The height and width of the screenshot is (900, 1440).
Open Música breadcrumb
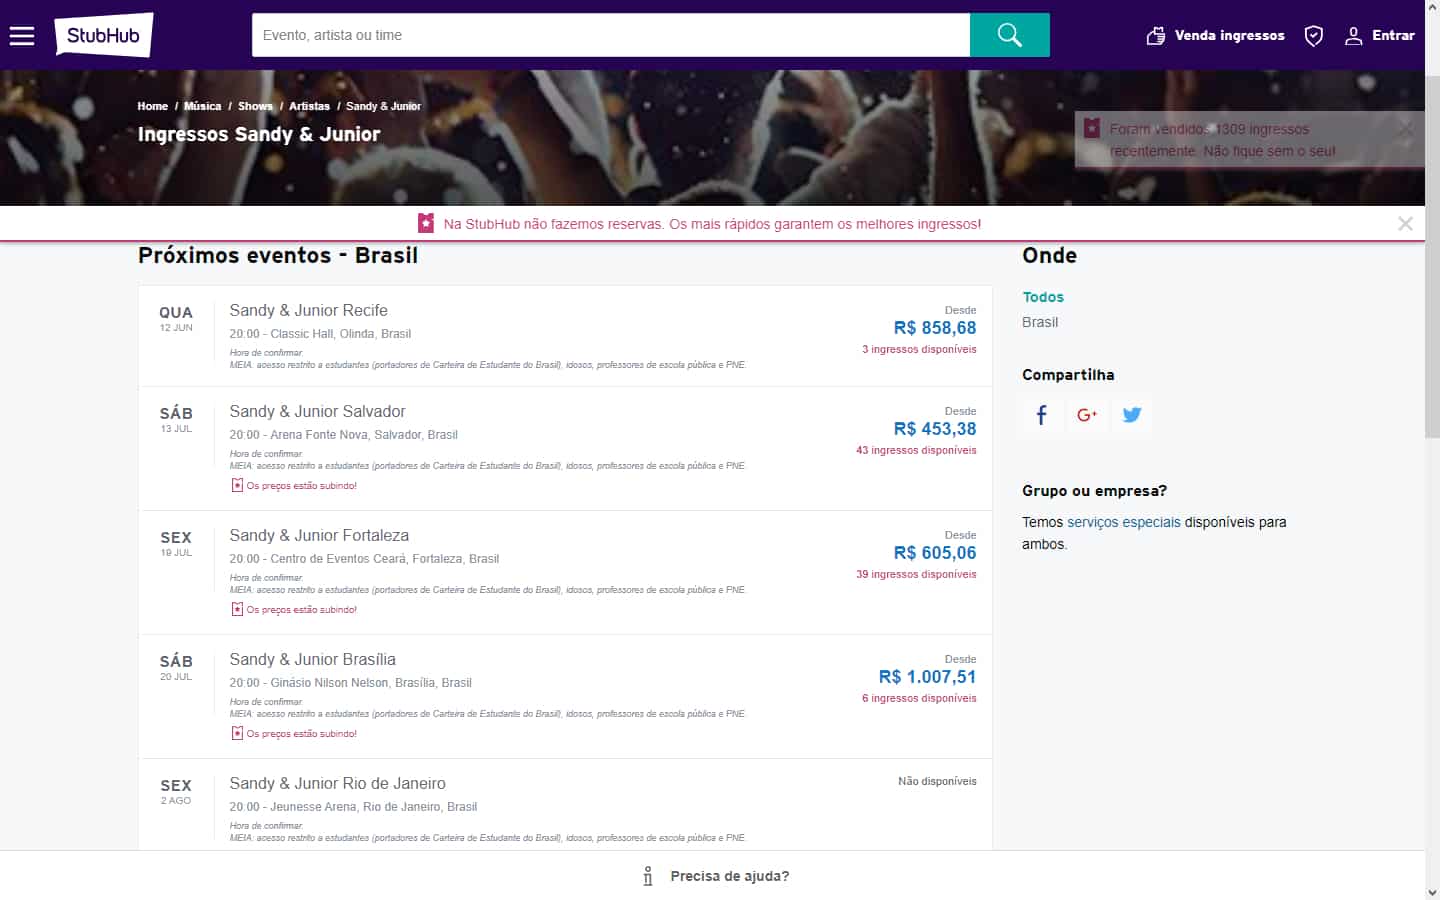pyautogui.click(x=203, y=106)
